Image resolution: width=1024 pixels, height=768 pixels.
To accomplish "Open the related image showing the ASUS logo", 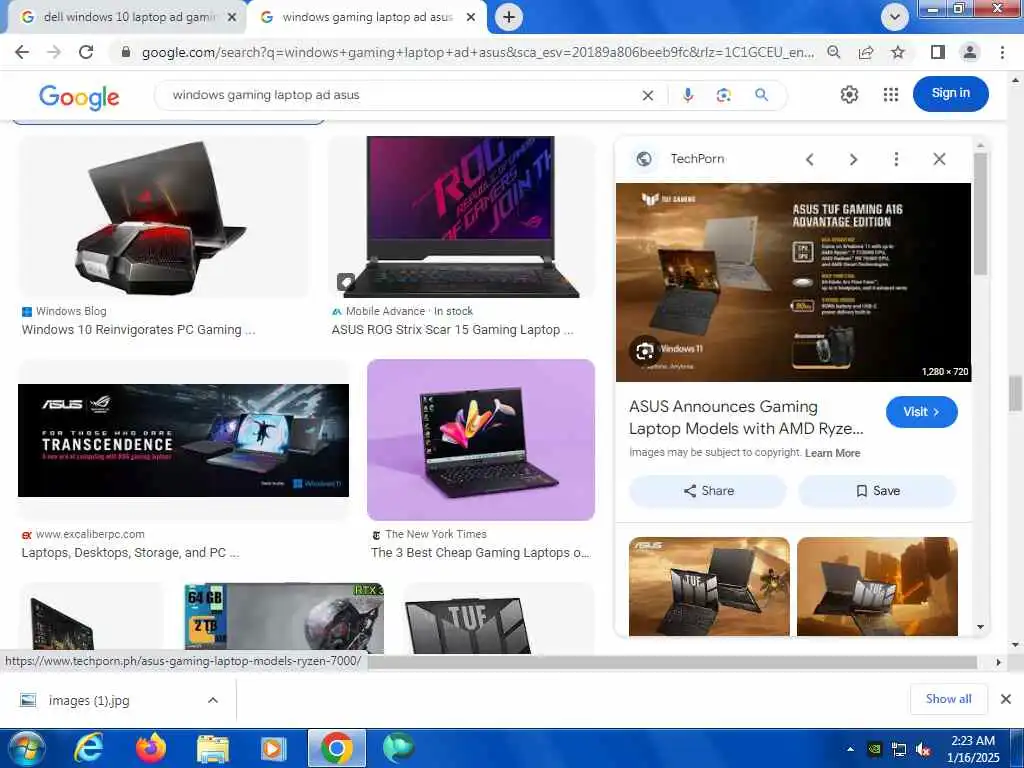I will 709,586.
